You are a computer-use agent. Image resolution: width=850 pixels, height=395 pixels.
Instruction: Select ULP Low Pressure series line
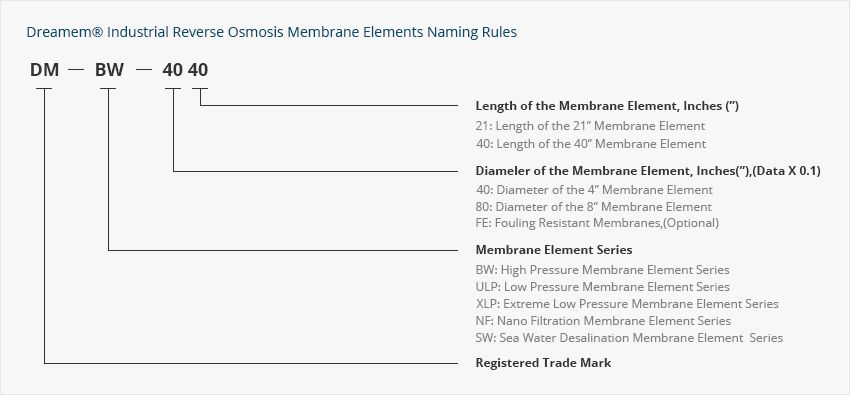tap(602, 287)
